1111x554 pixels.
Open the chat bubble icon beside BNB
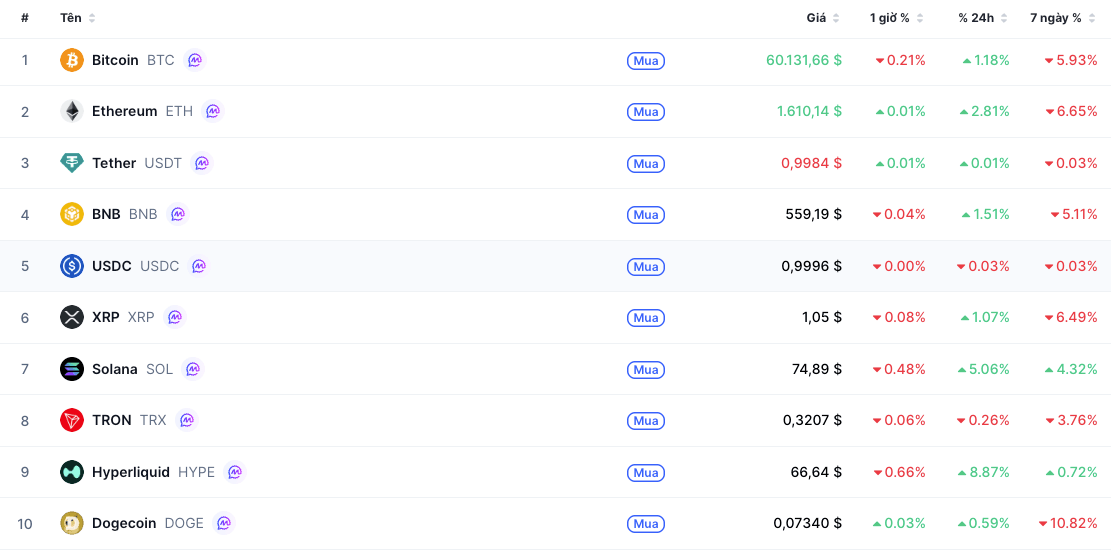pyautogui.click(x=178, y=214)
